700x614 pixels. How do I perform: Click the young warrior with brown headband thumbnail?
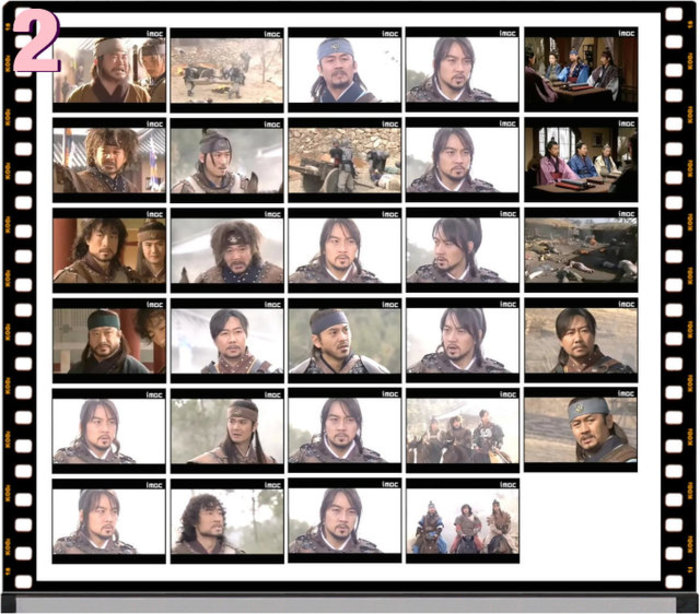point(227,431)
